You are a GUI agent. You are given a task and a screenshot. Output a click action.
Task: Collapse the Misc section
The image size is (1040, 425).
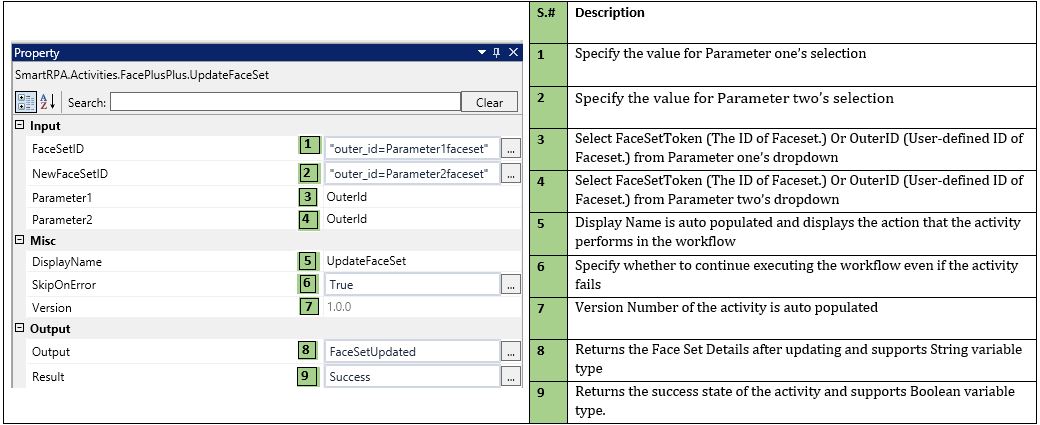click(20, 240)
